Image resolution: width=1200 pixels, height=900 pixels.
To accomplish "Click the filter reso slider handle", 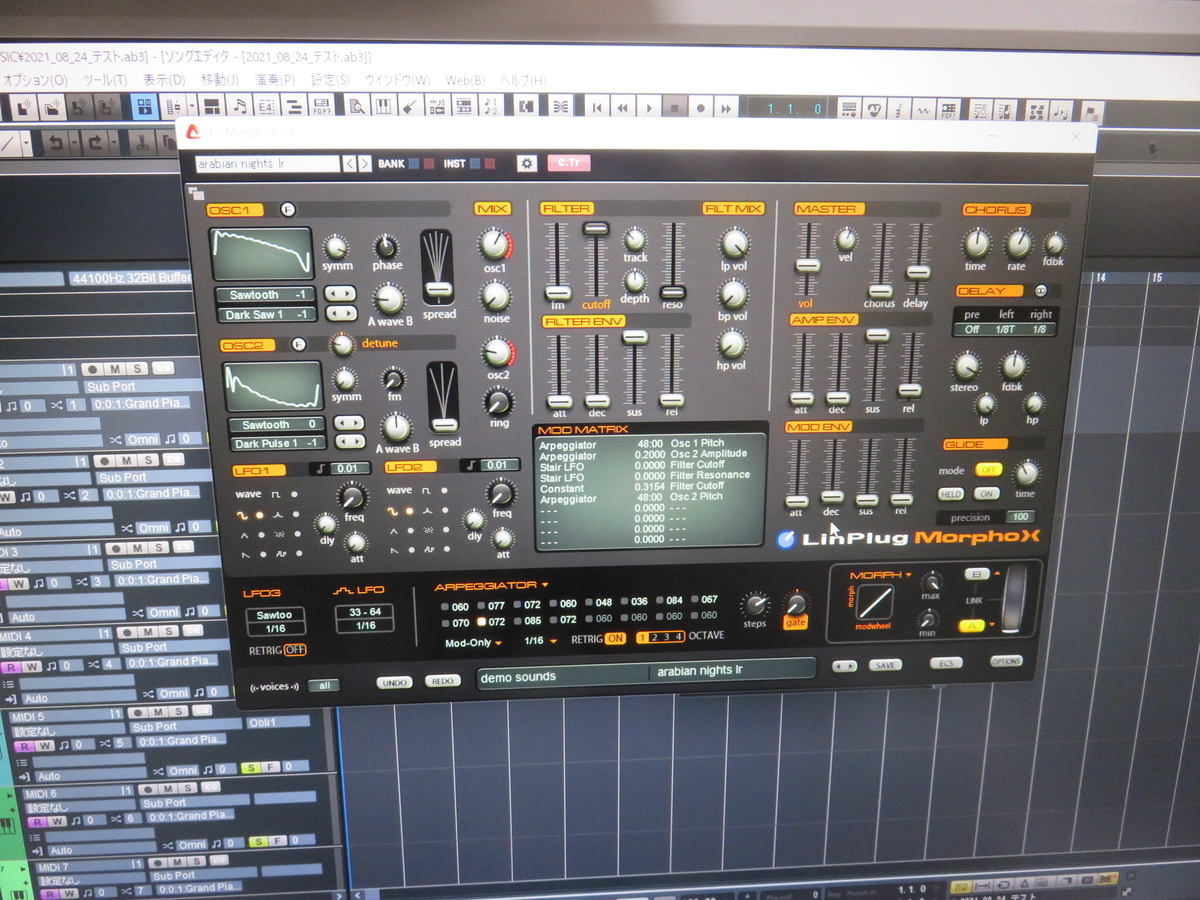I will 673,293.
